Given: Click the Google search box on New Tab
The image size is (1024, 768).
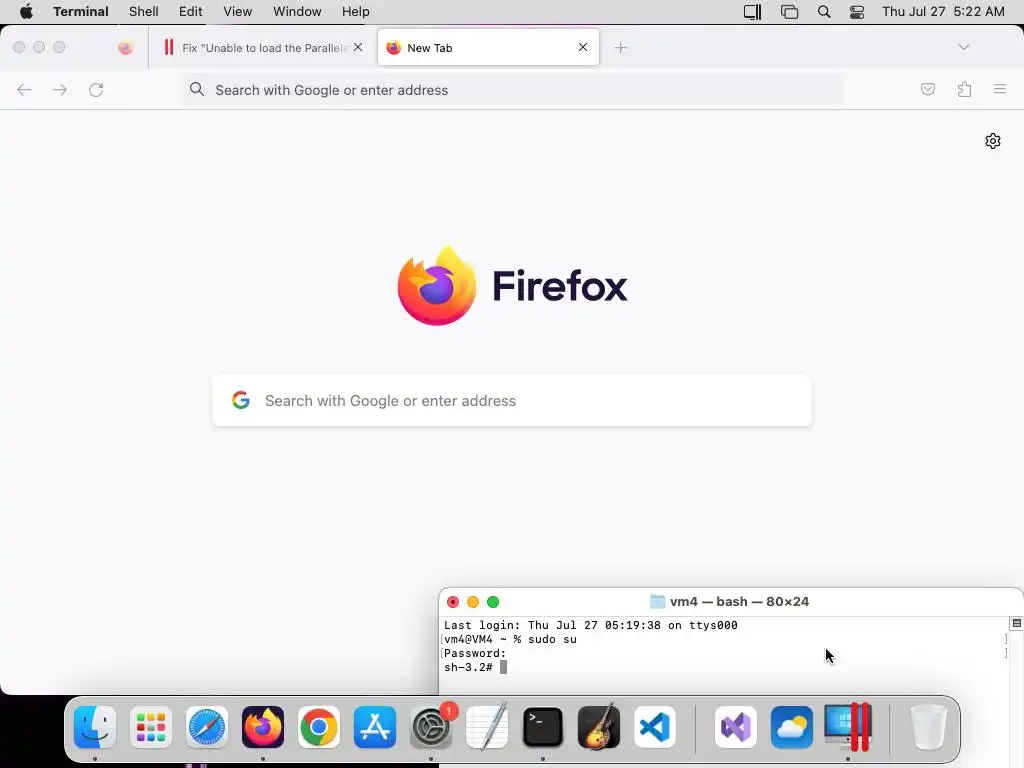Looking at the screenshot, I should [512, 400].
